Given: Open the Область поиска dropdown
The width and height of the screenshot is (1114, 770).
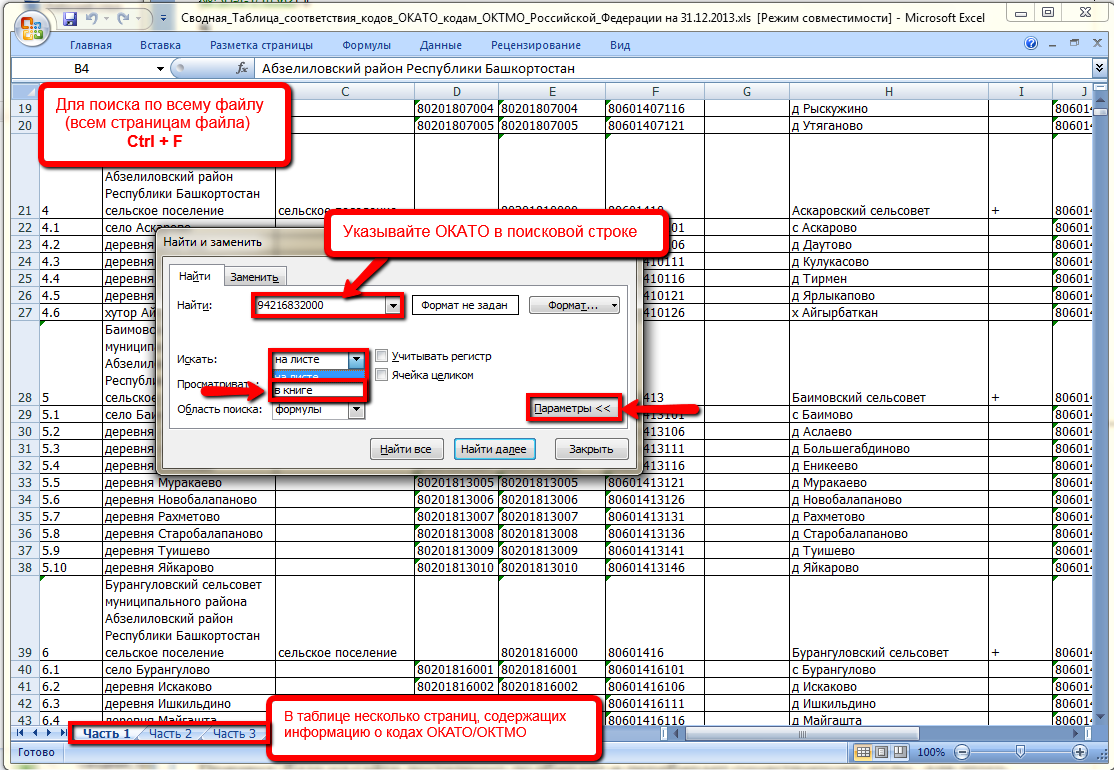Looking at the screenshot, I should pos(356,410).
